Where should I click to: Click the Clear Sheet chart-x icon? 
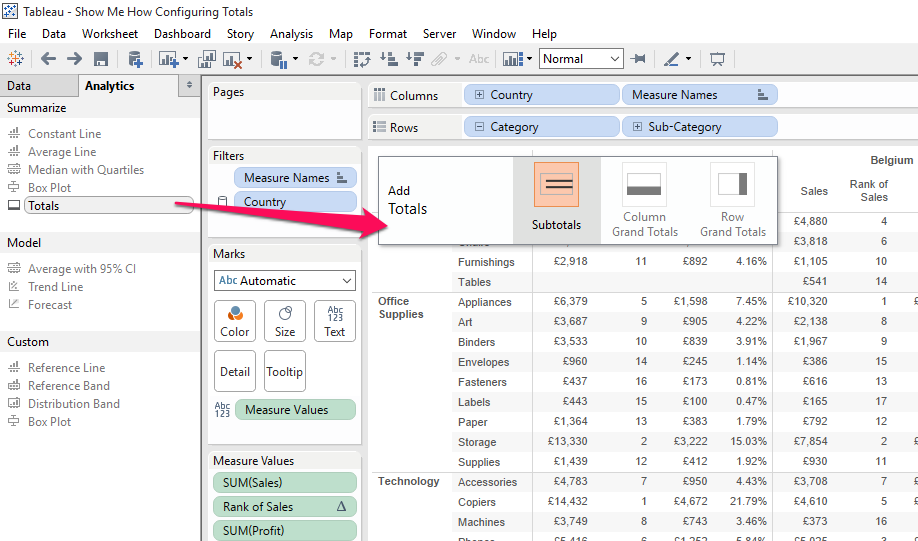pyautogui.click(x=232, y=59)
